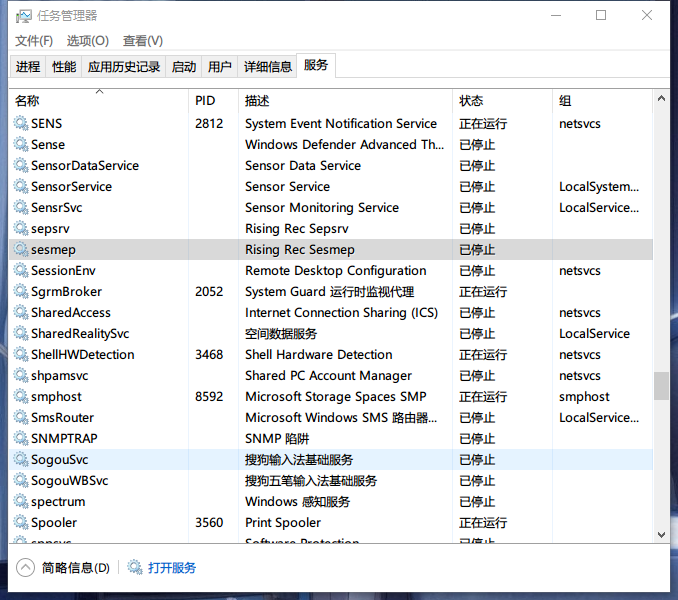This screenshot has height=600, width=678.
Task: Click the SensrSvc gear icon
Action: pos(21,207)
